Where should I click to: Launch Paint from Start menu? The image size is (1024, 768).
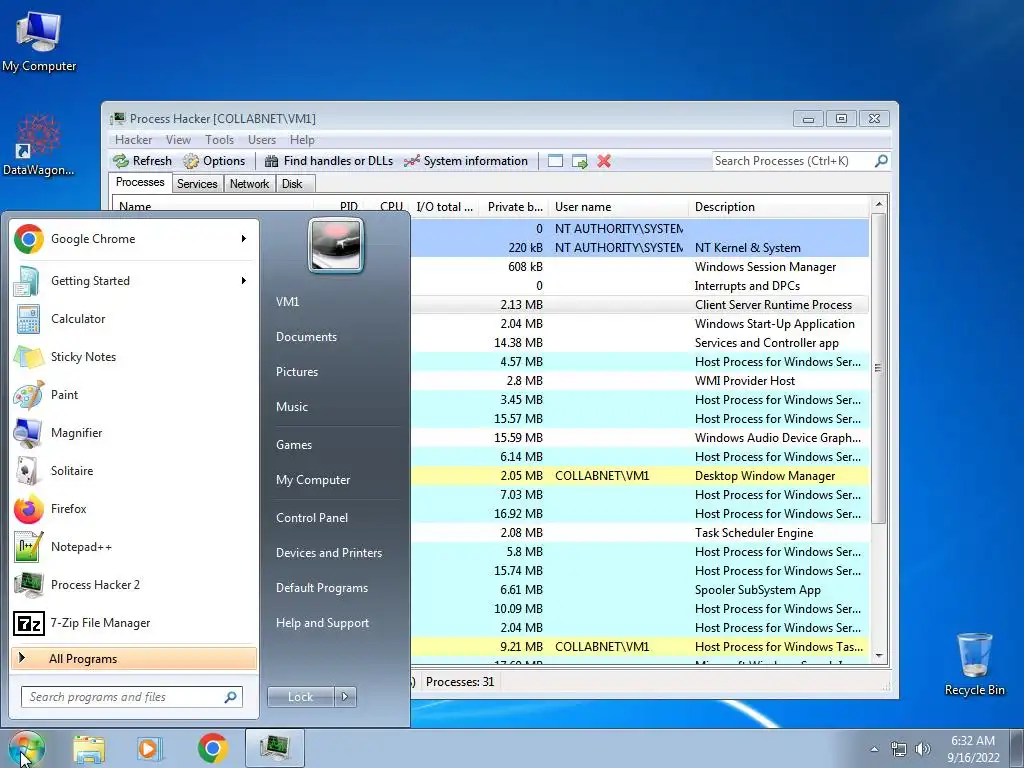[134, 394]
